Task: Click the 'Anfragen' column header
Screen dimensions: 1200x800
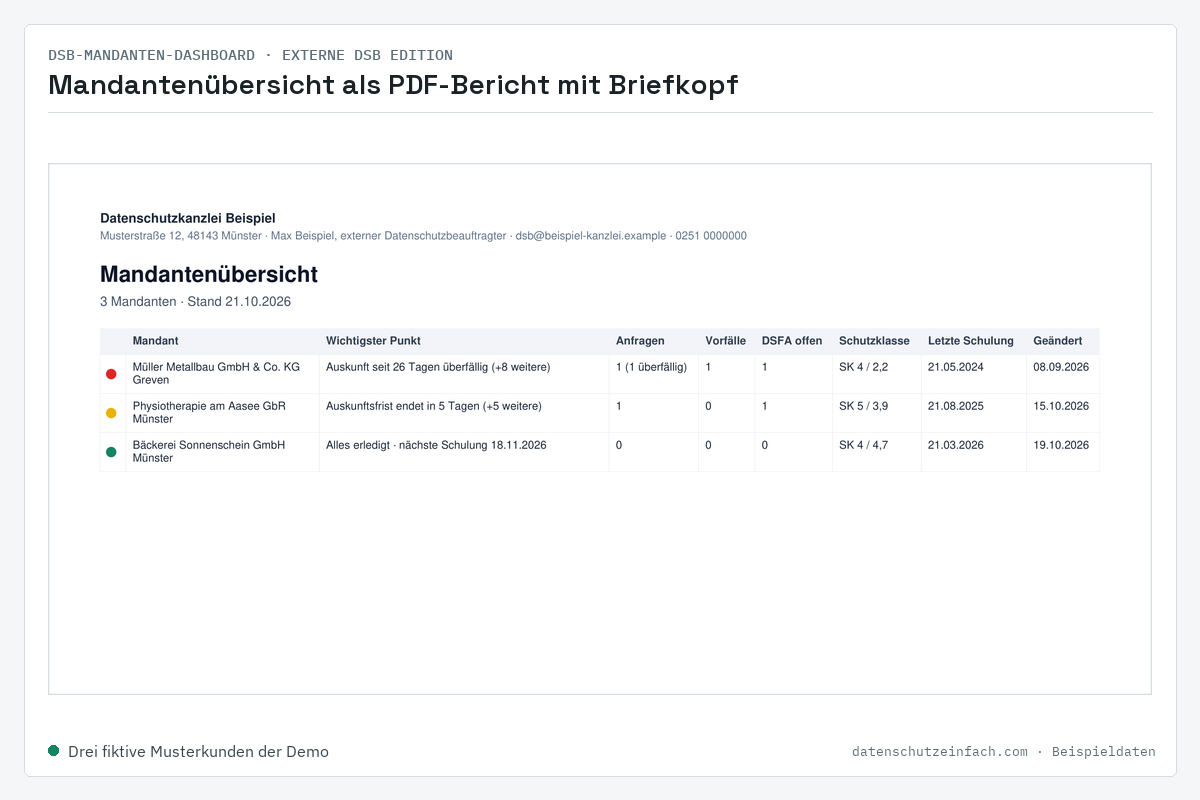Action: click(x=640, y=341)
